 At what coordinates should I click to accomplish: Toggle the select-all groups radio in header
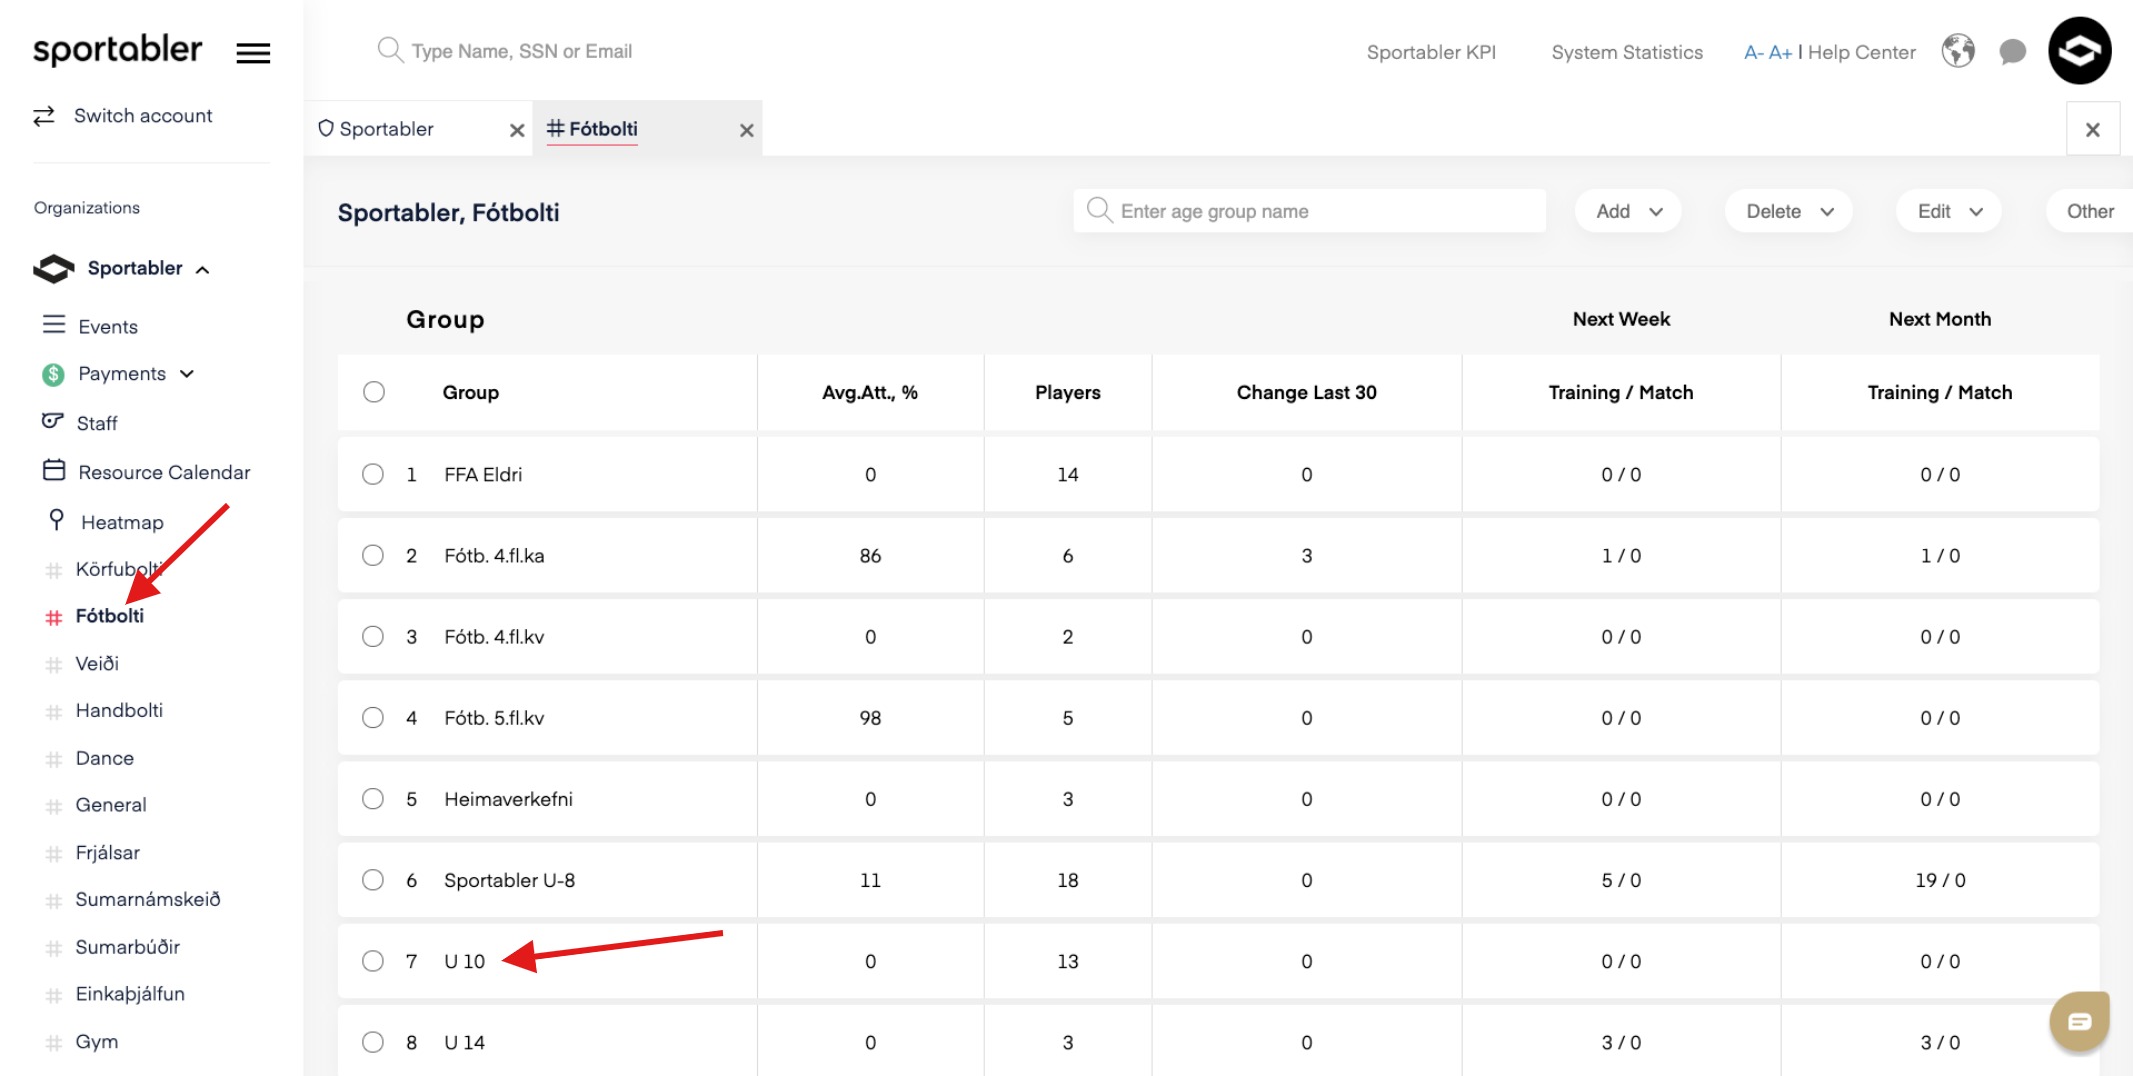pyautogui.click(x=374, y=392)
